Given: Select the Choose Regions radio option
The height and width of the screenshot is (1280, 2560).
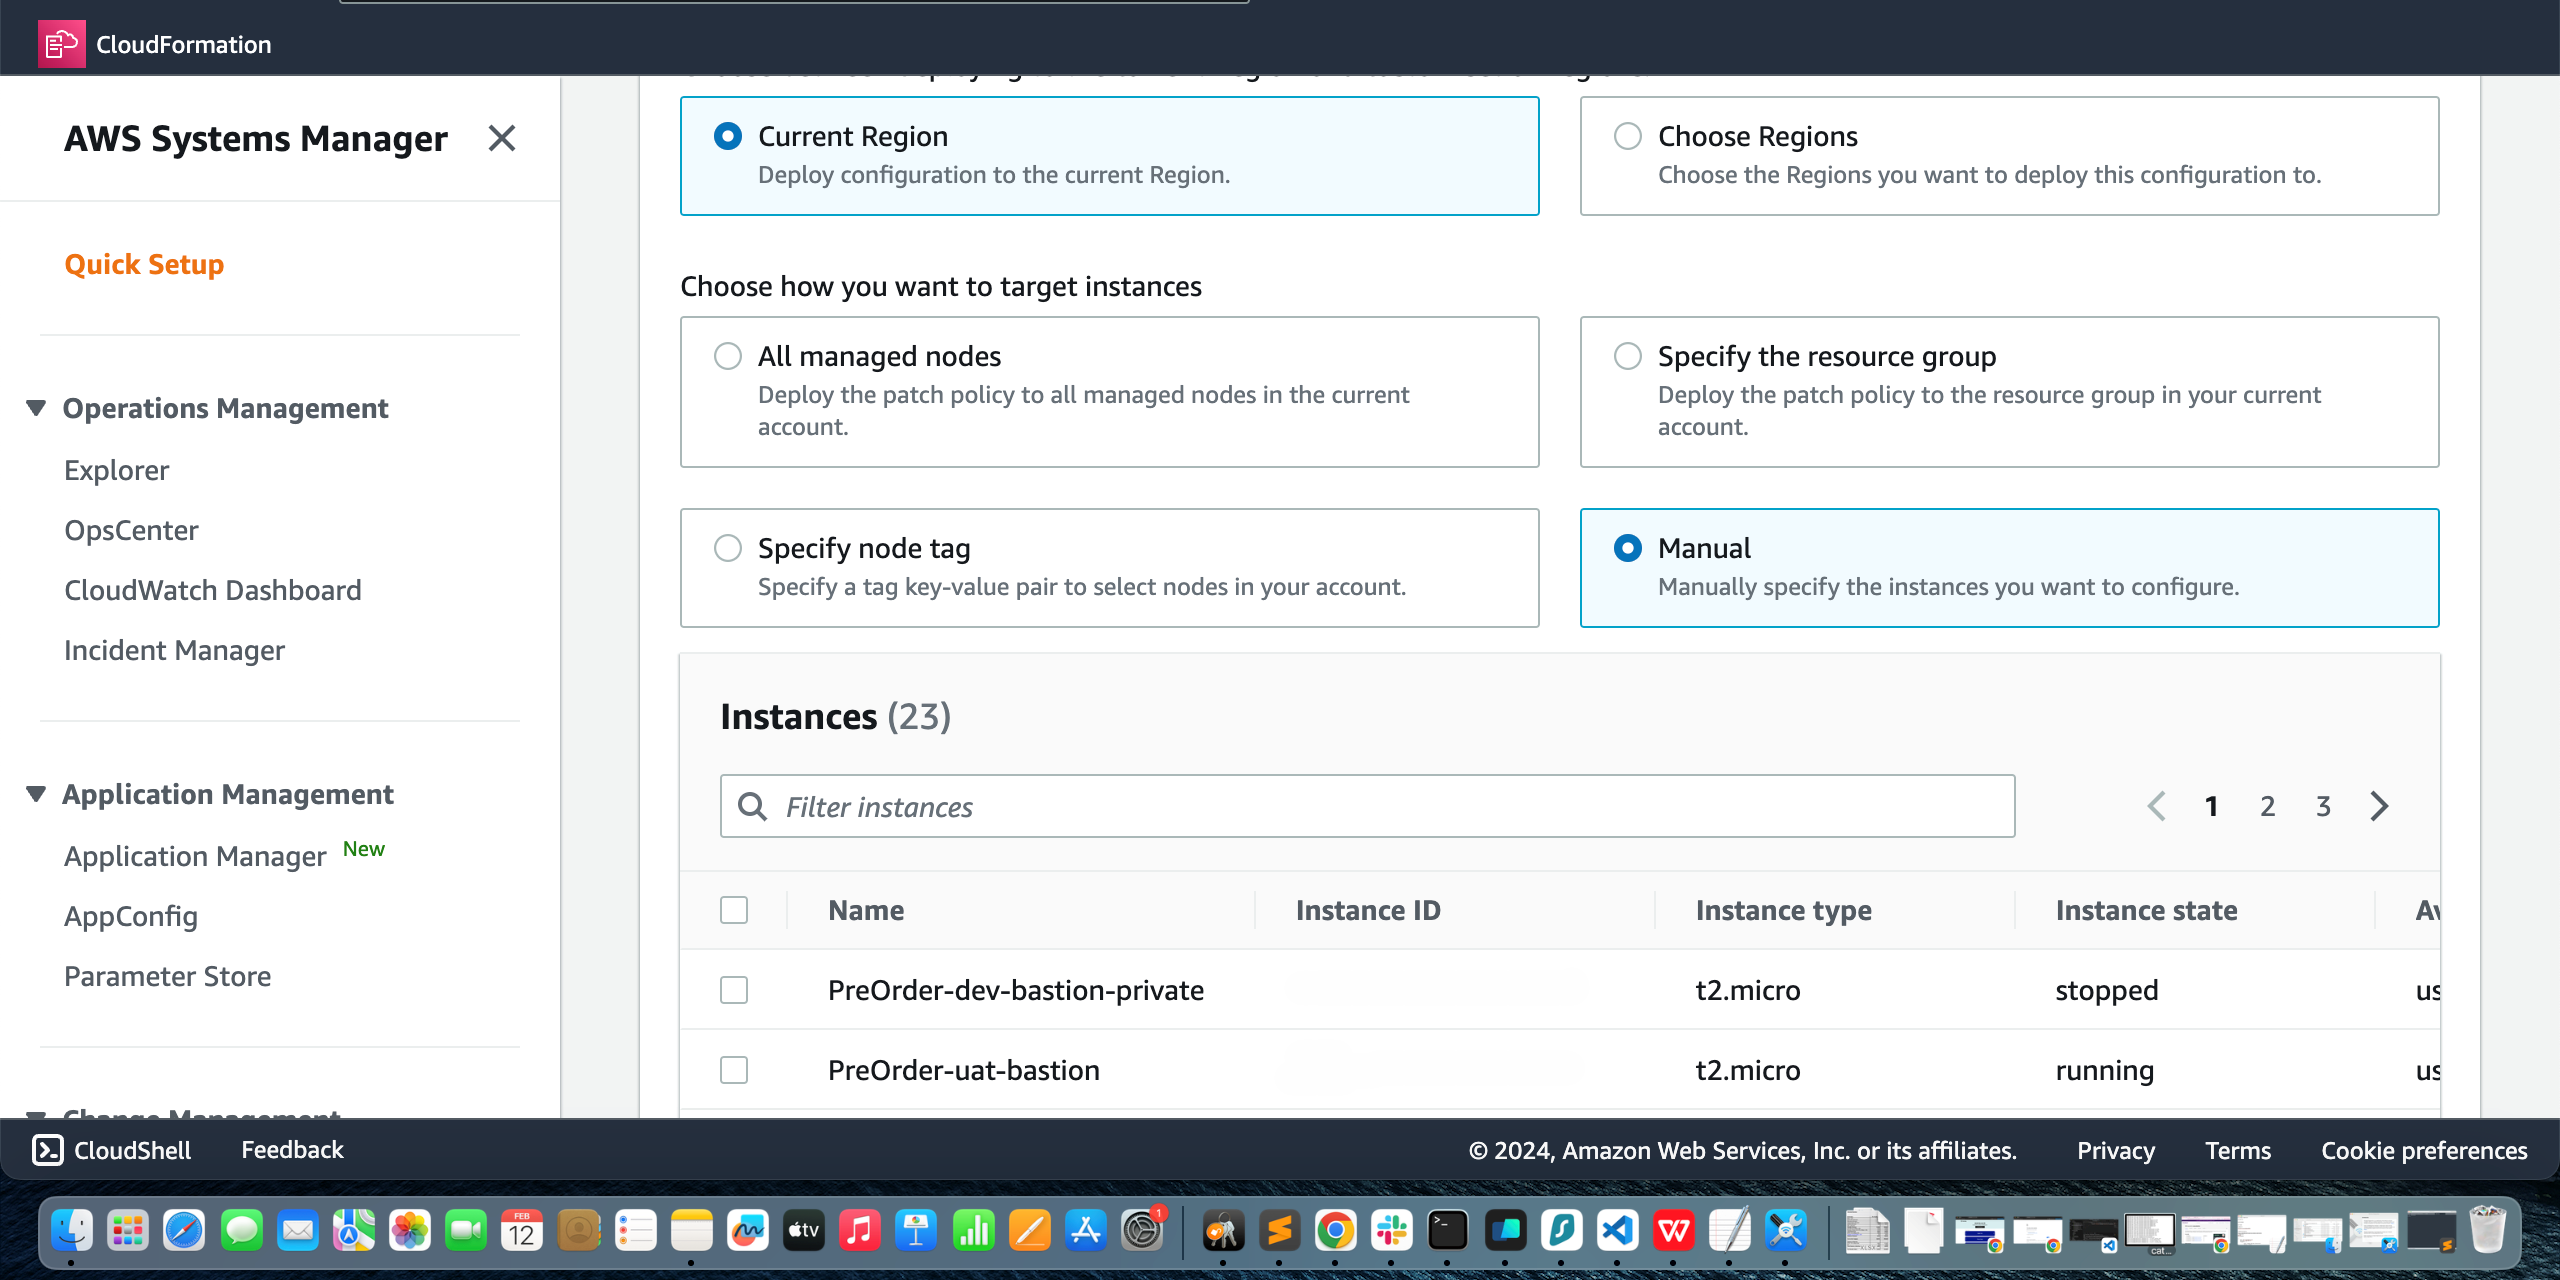Looking at the screenshot, I should pyautogui.click(x=1628, y=136).
